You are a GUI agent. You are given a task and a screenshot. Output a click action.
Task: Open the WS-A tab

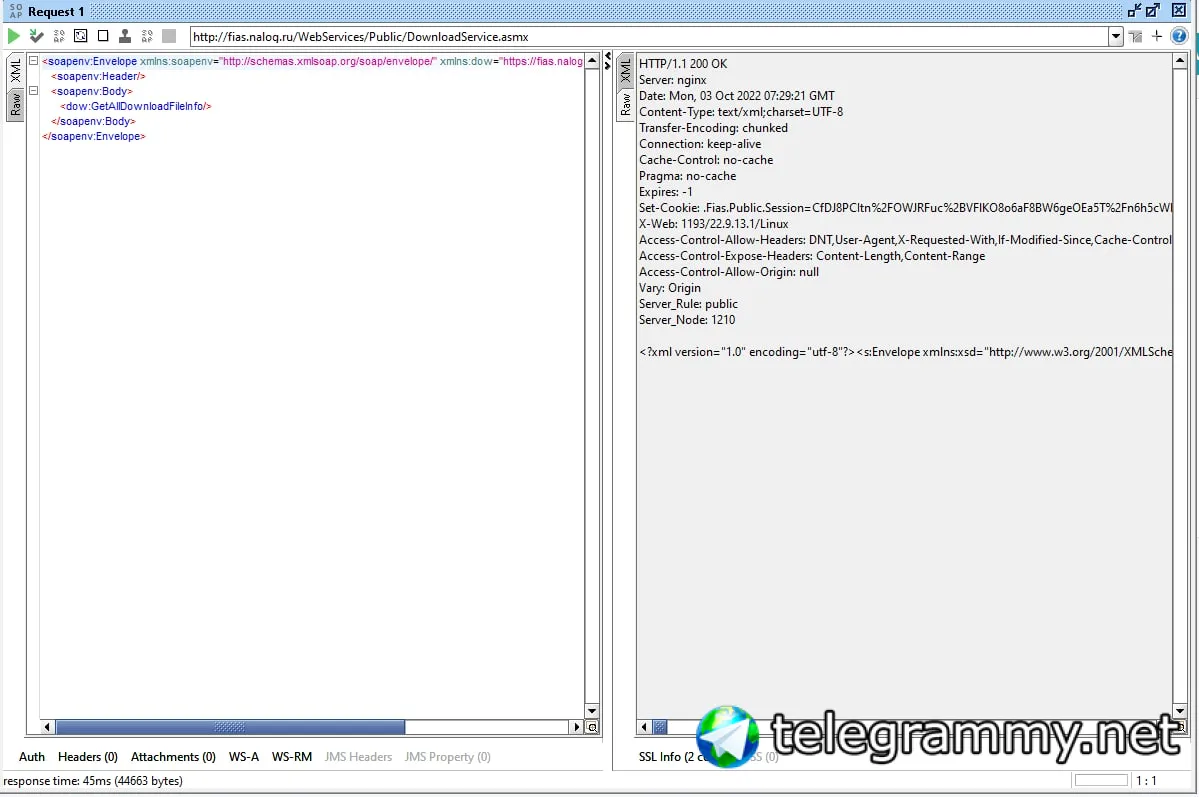pyautogui.click(x=244, y=756)
